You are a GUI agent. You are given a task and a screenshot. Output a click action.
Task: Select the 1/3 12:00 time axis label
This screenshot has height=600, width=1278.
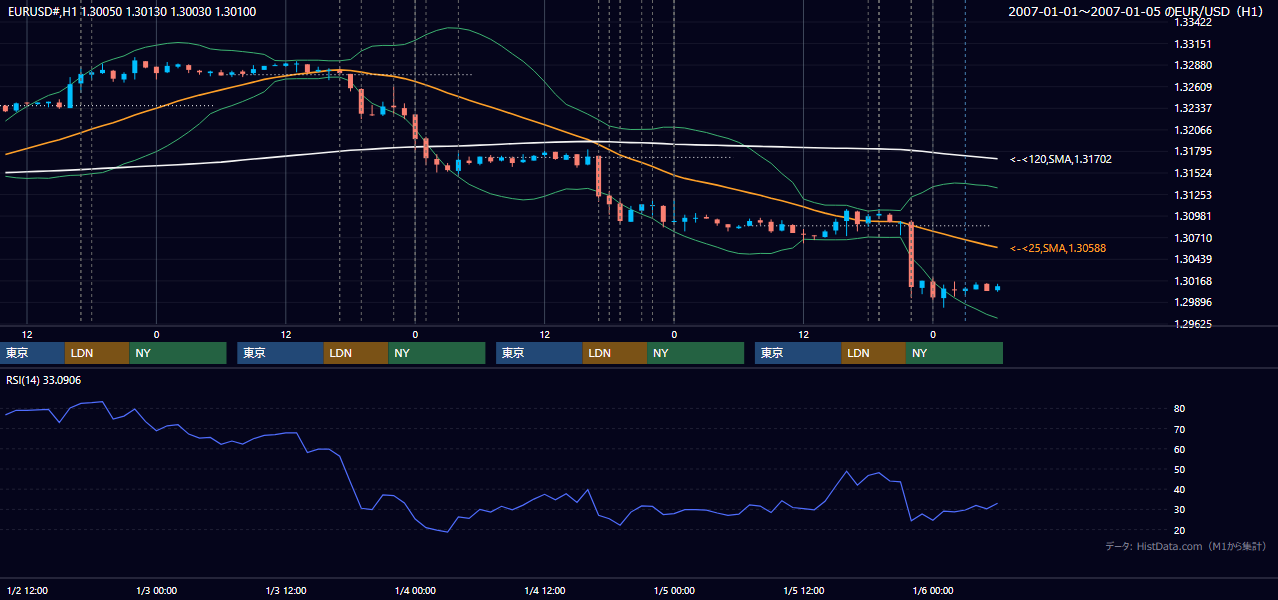286,590
